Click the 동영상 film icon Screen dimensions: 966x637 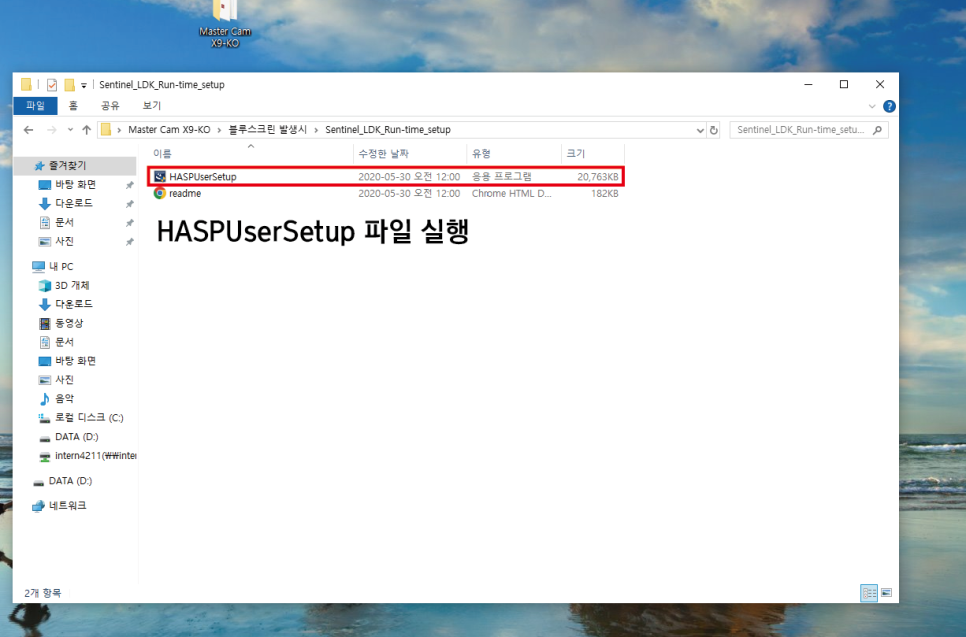(44, 323)
